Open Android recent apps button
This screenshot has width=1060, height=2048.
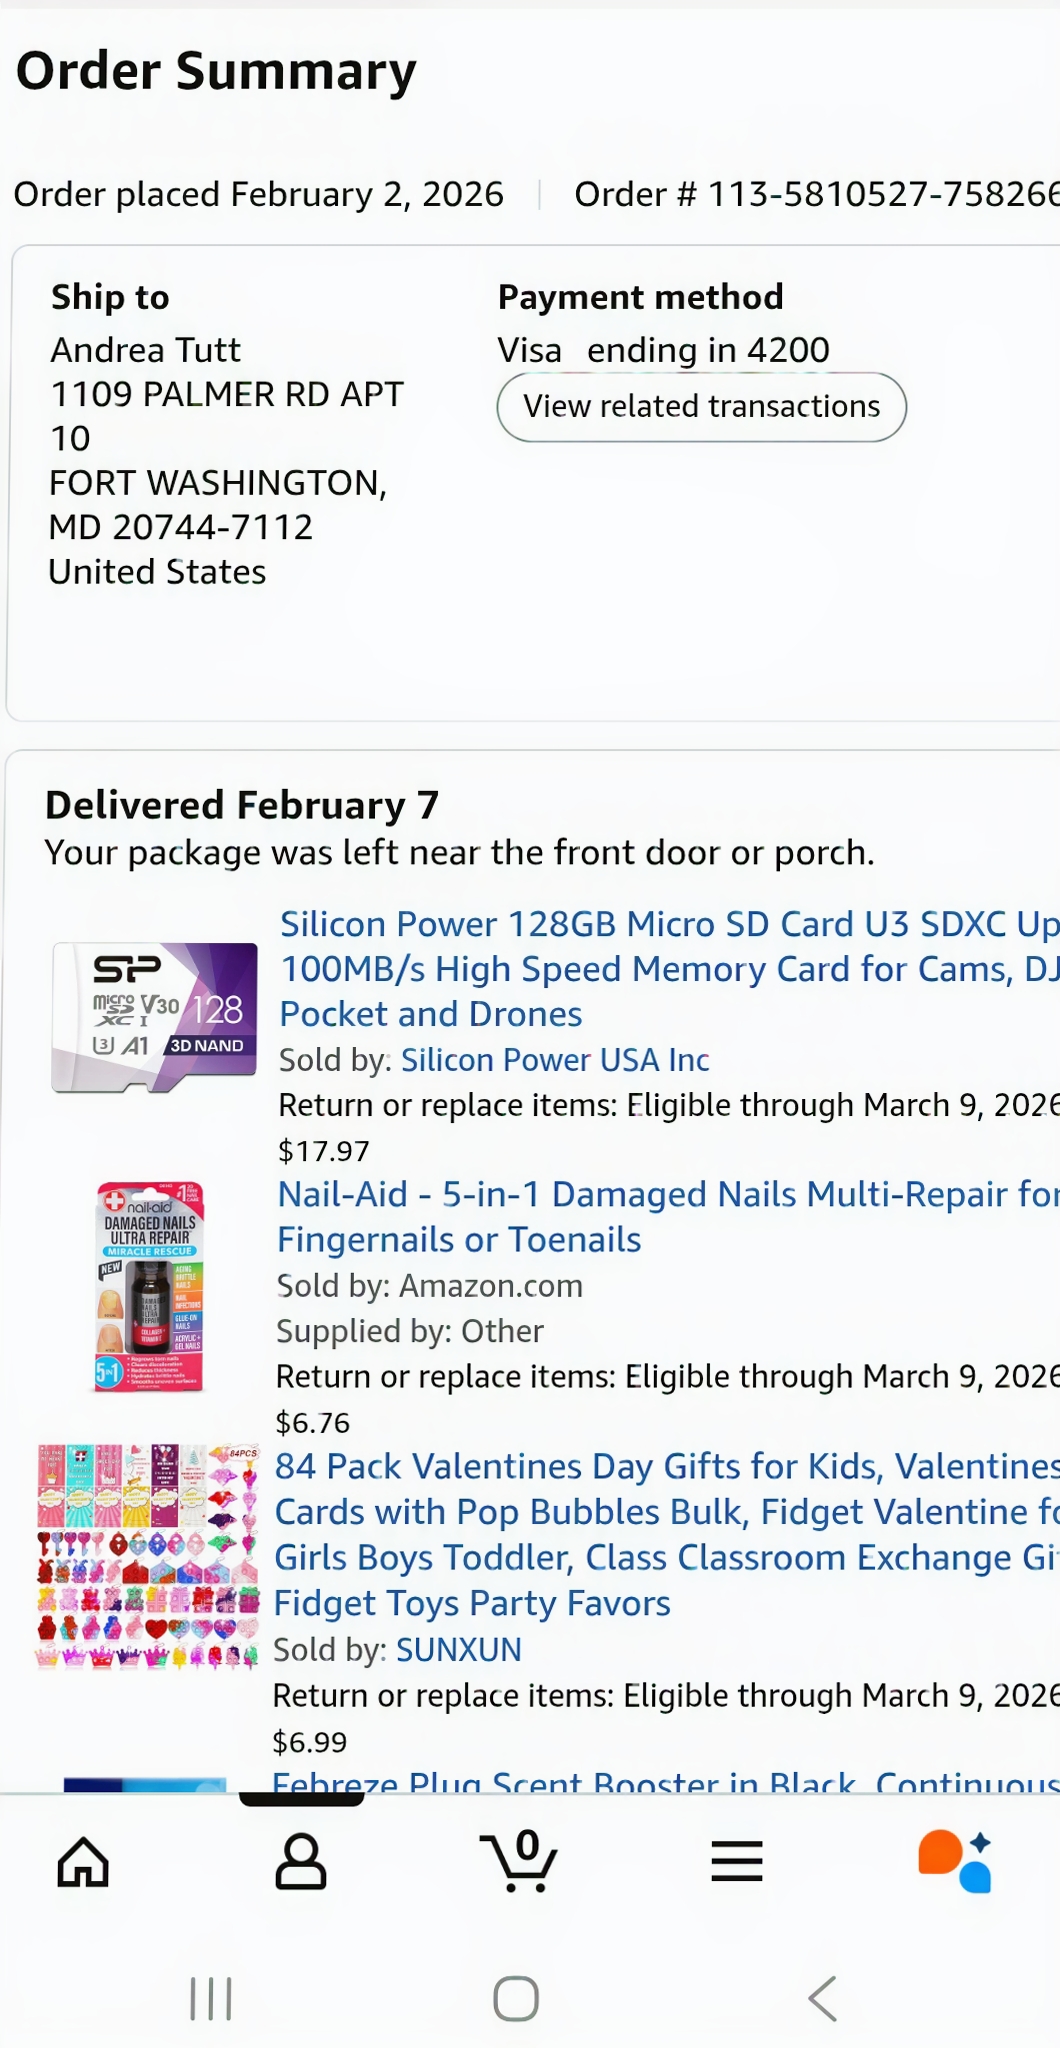(x=211, y=1999)
